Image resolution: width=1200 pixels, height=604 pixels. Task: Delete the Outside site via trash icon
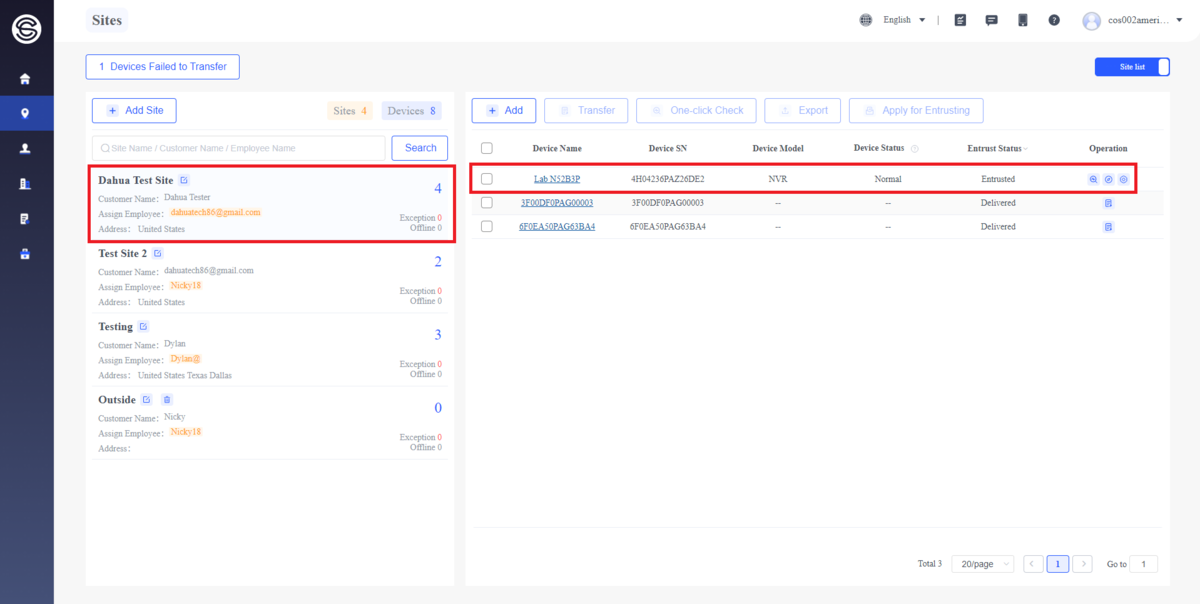[x=167, y=400]
